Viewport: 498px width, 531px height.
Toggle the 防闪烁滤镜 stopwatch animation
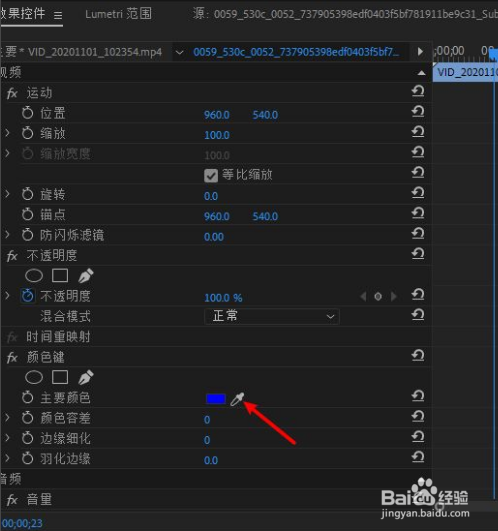pos(27,235)
